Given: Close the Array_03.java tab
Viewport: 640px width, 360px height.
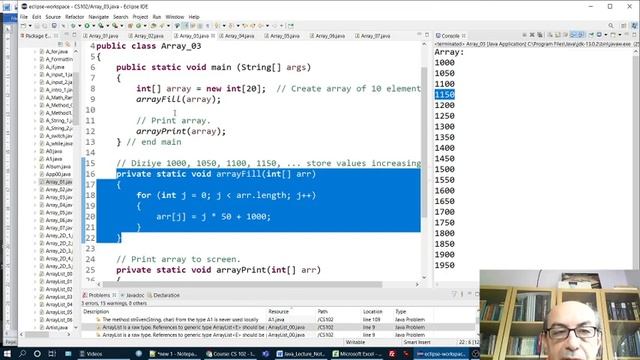Looking at the screenshot, I should [x=213, y=36].
